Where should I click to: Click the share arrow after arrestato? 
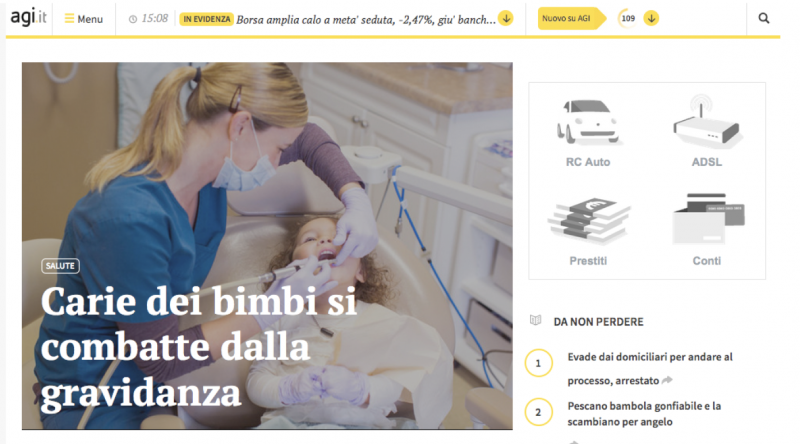(667, 380)
